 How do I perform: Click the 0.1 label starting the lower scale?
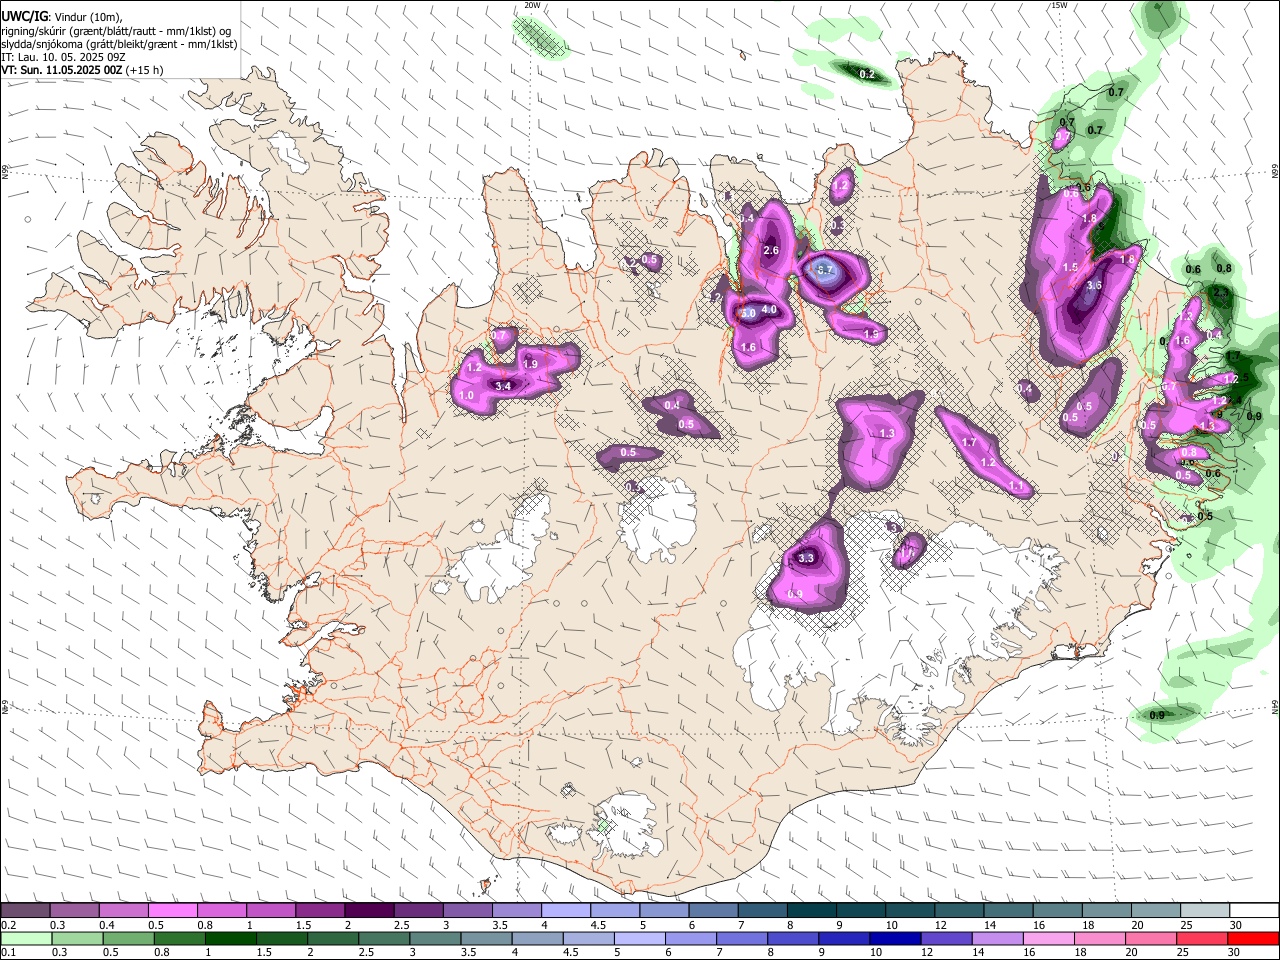click(7, 953)
